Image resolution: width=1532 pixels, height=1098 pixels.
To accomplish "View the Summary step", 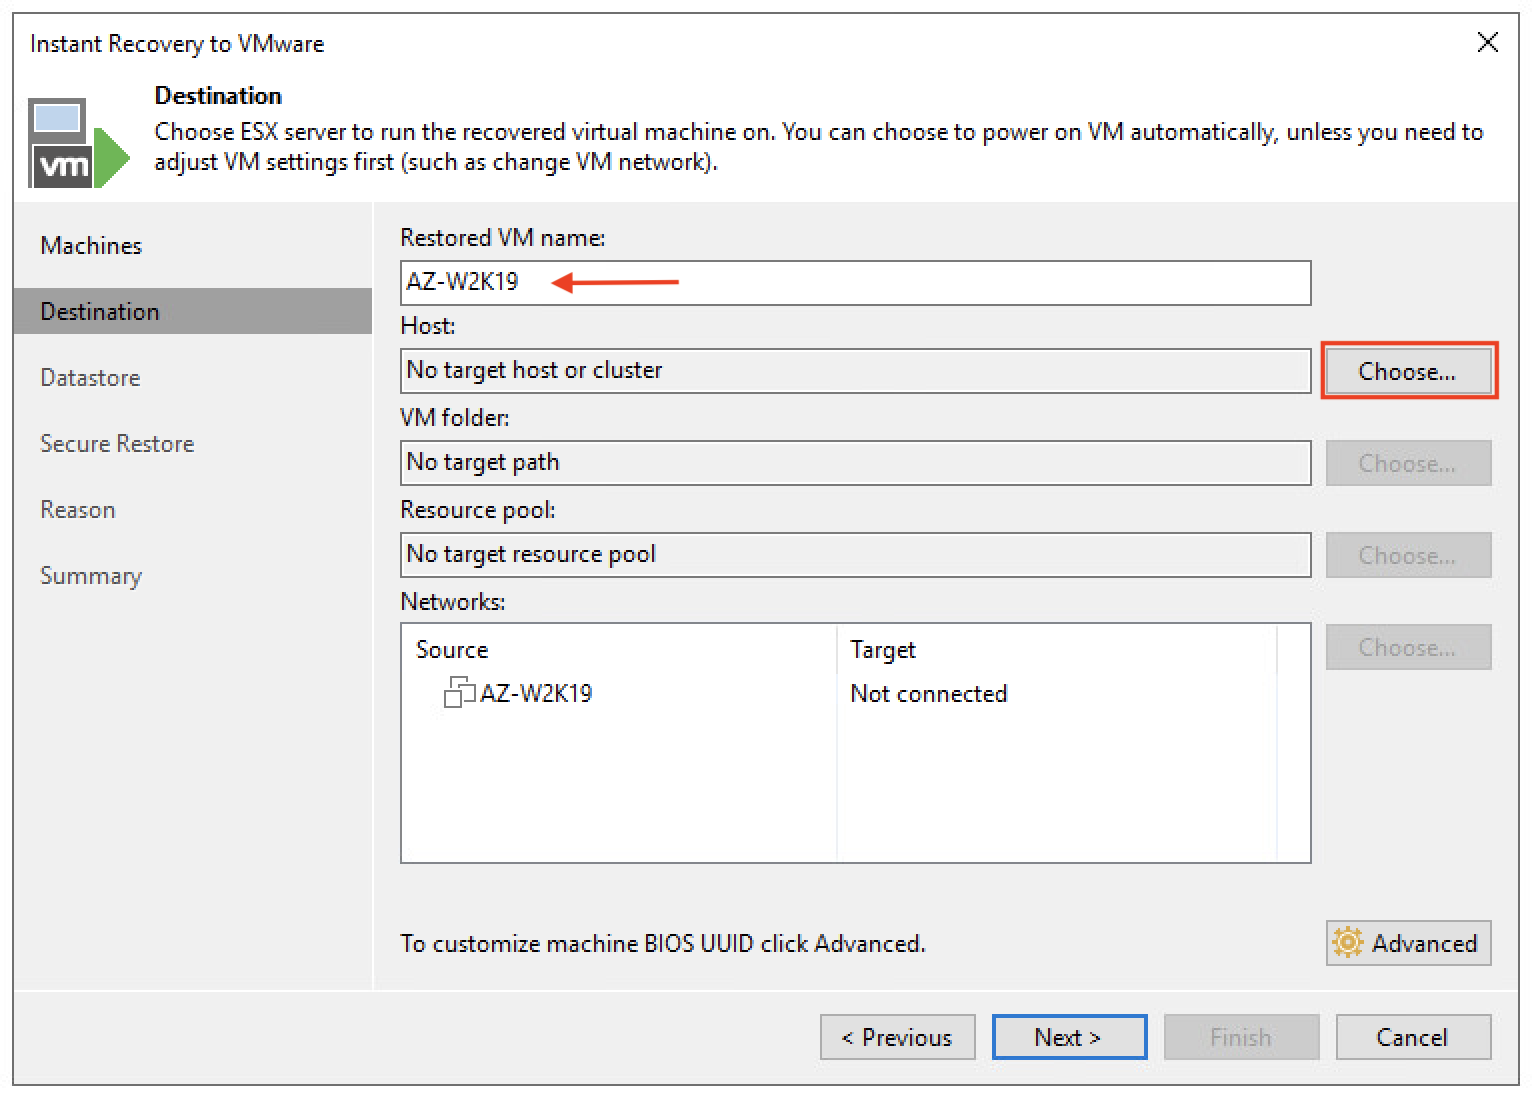I will pos(91,575).
